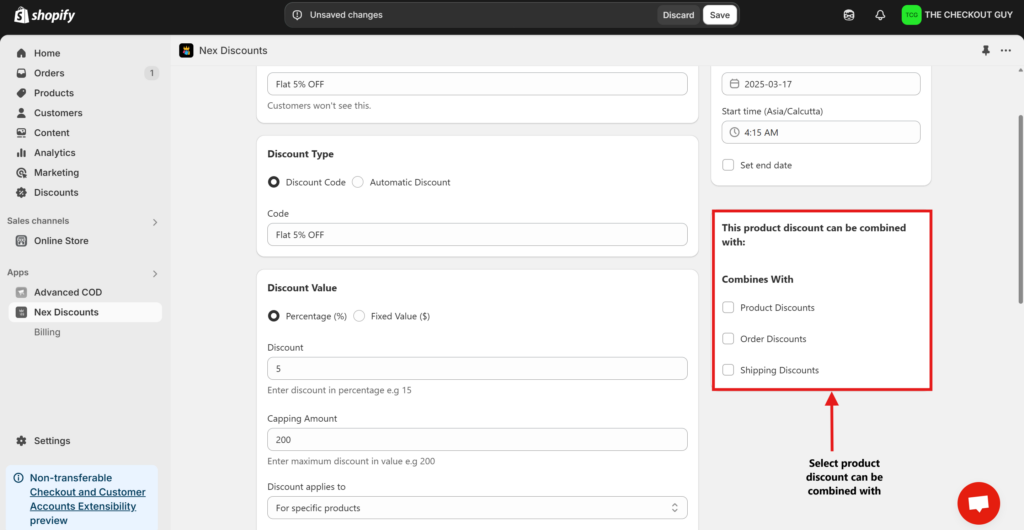The height and width of the screenshot is (530, 1024).
Task: Click the unsaved changes alert icon
Action: coord(298,15)
